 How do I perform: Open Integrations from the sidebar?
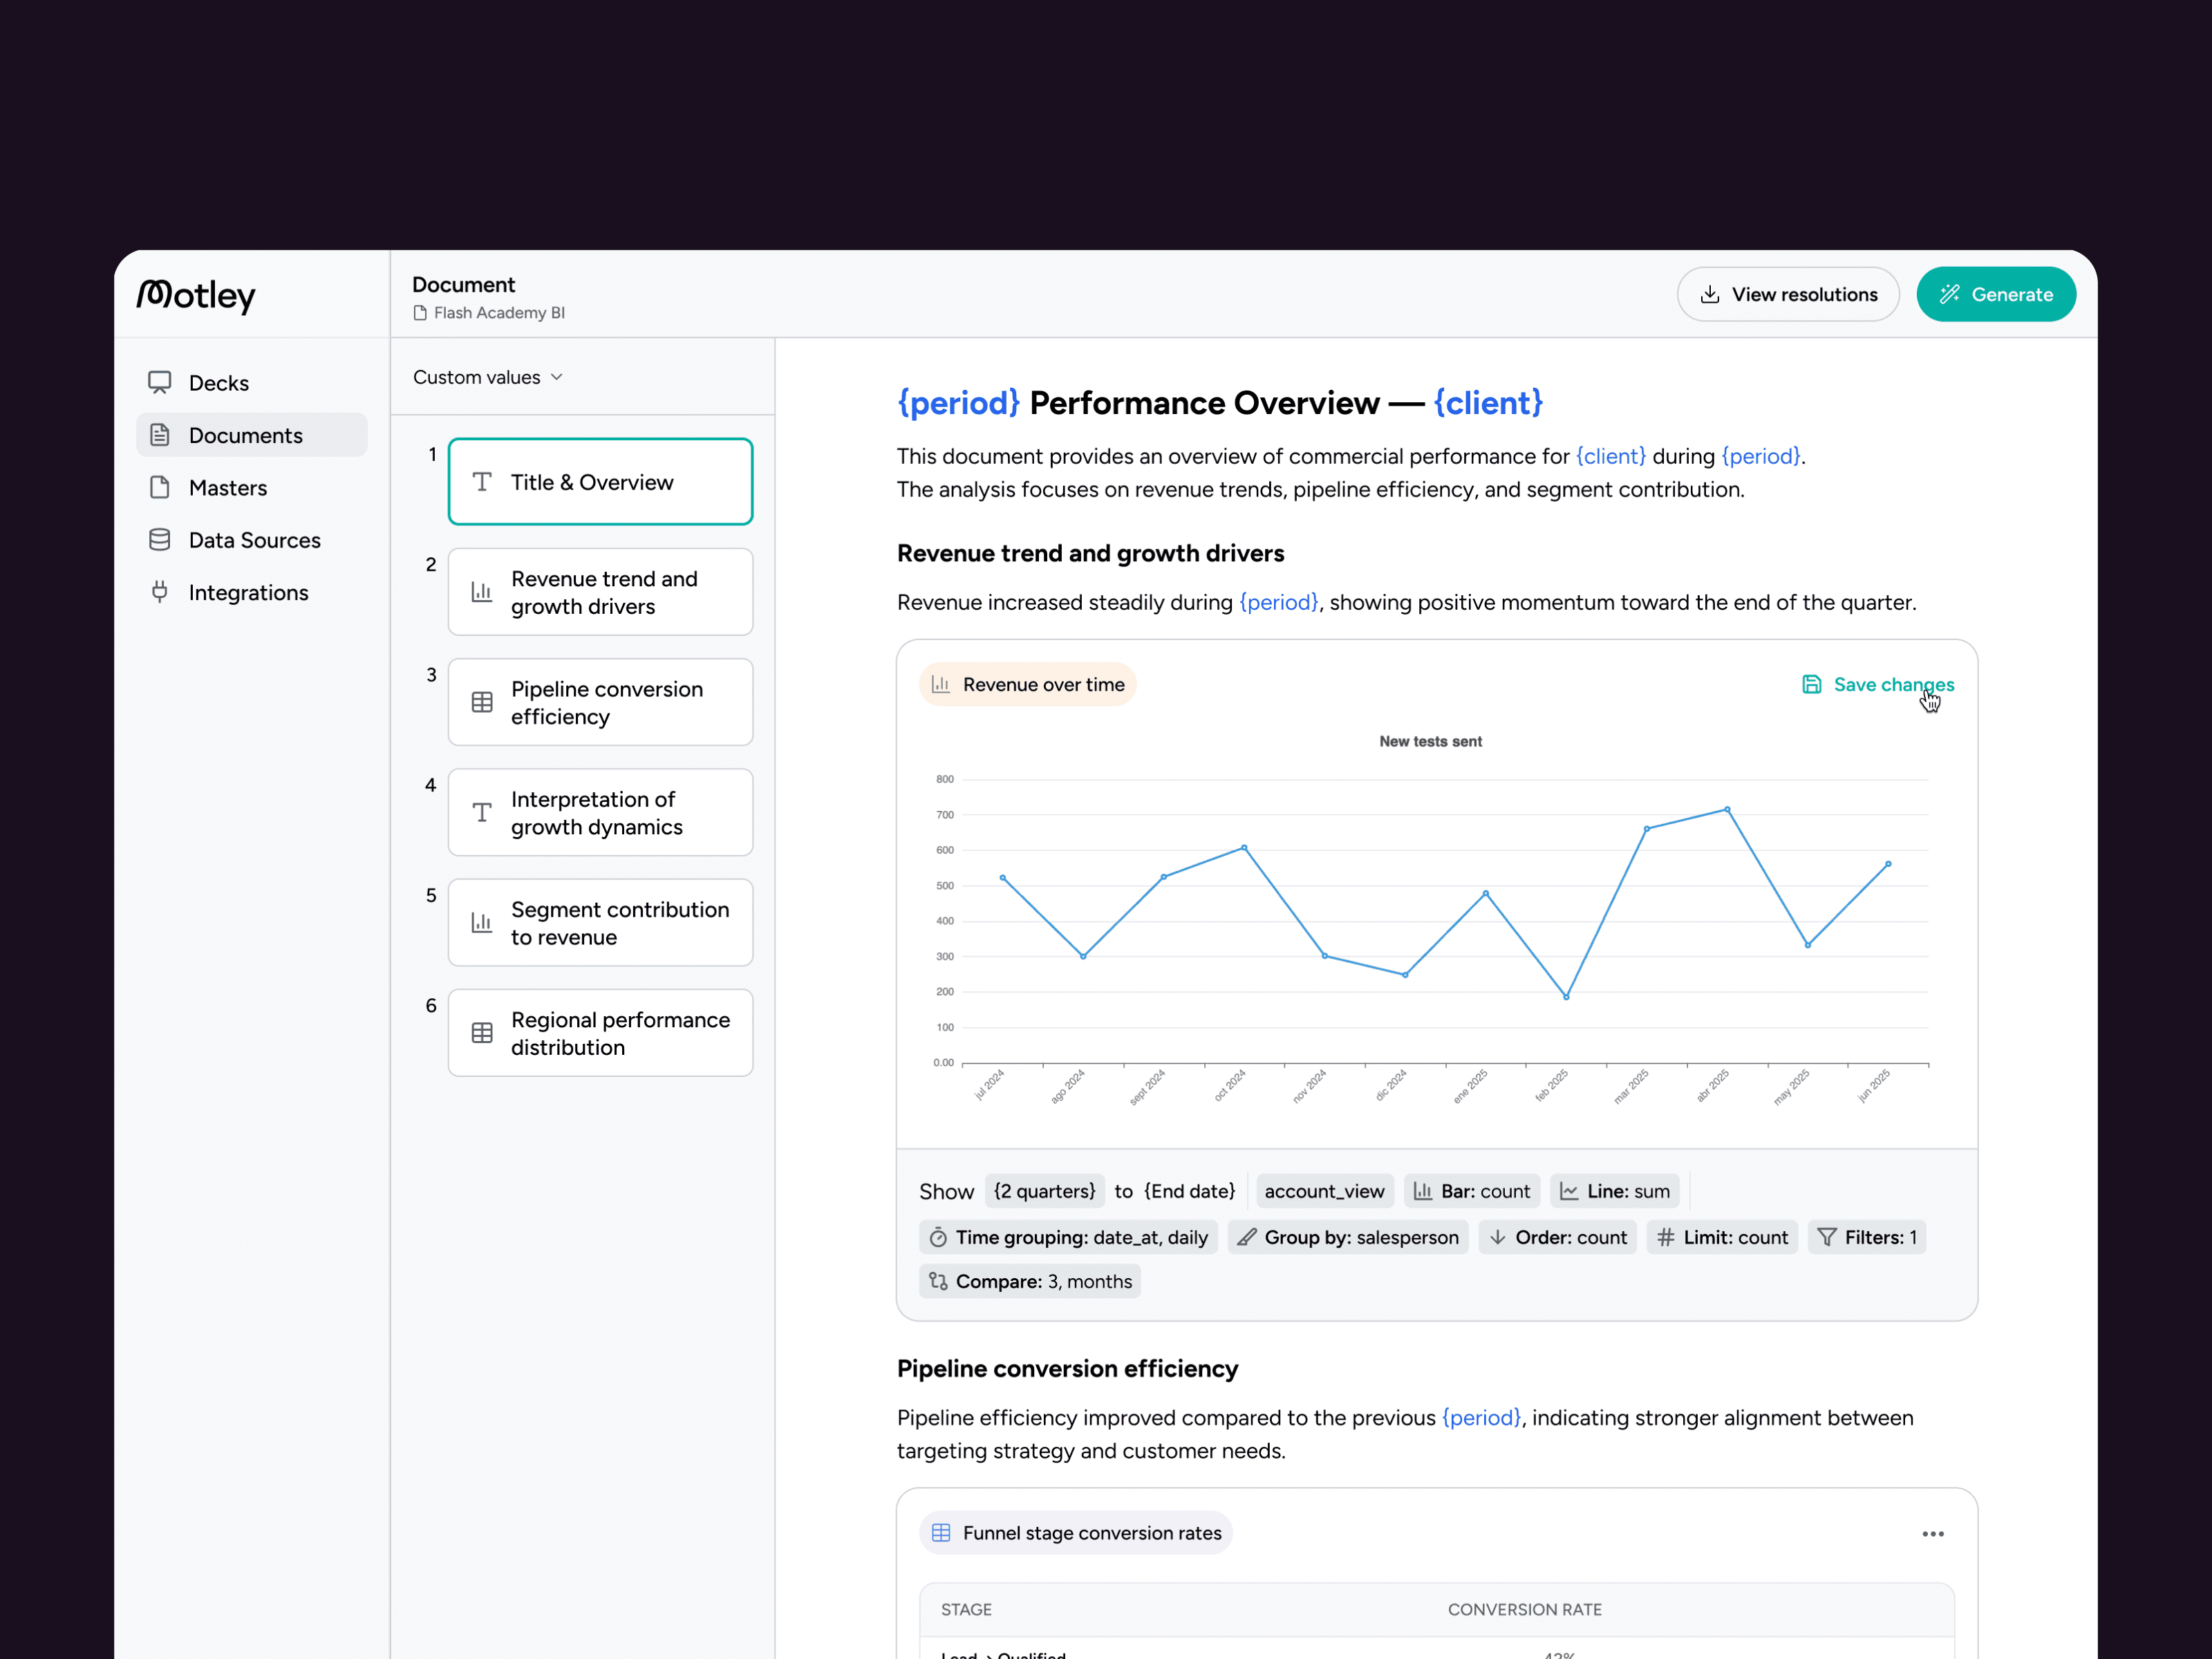[x=251, y=592]
